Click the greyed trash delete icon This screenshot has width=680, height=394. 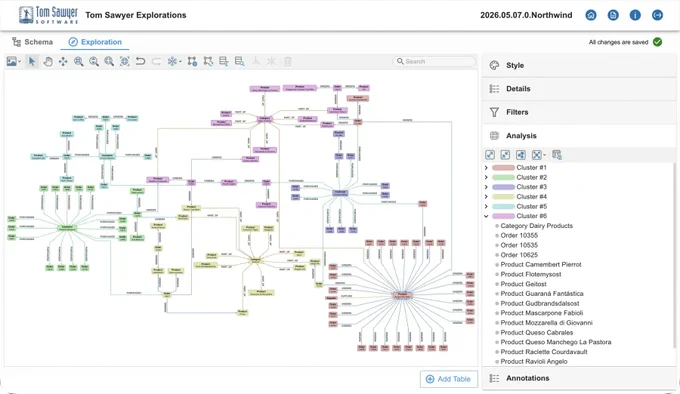[288, 62]
